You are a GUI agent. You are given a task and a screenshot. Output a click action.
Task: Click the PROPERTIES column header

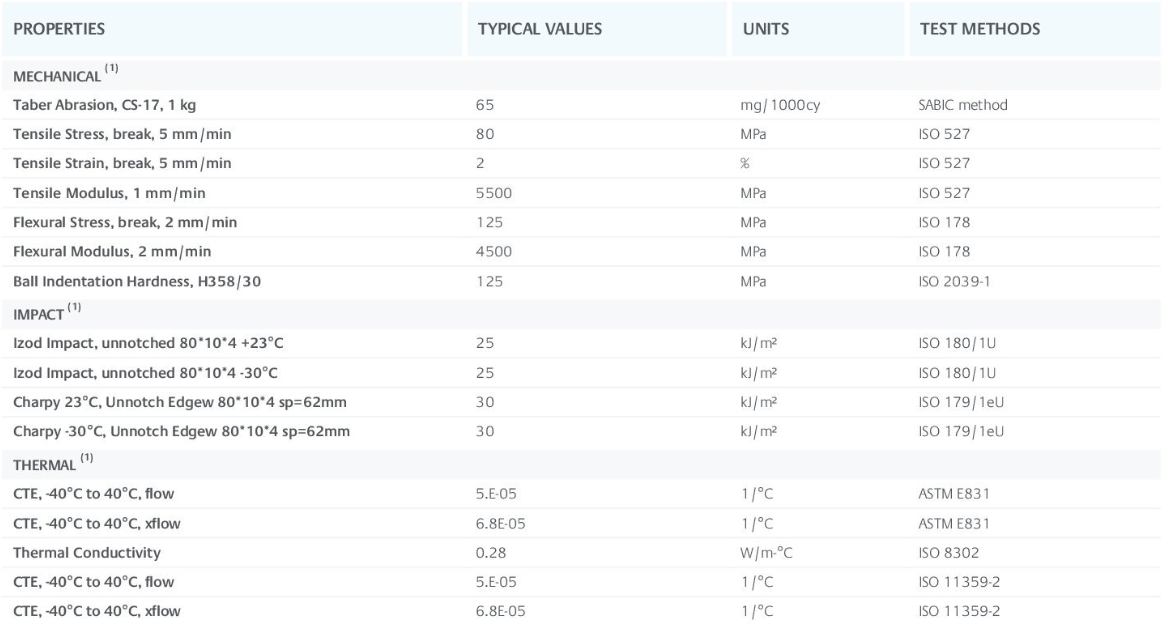pyautogui.click(x=59, y=29)
